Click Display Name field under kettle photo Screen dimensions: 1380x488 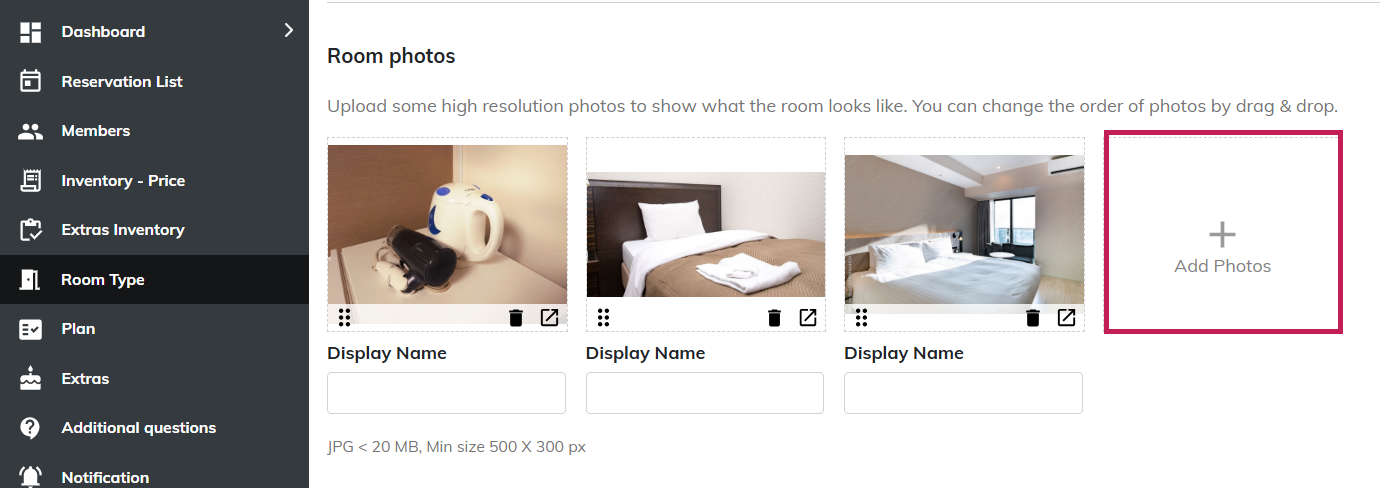click(x=446, y=393)
